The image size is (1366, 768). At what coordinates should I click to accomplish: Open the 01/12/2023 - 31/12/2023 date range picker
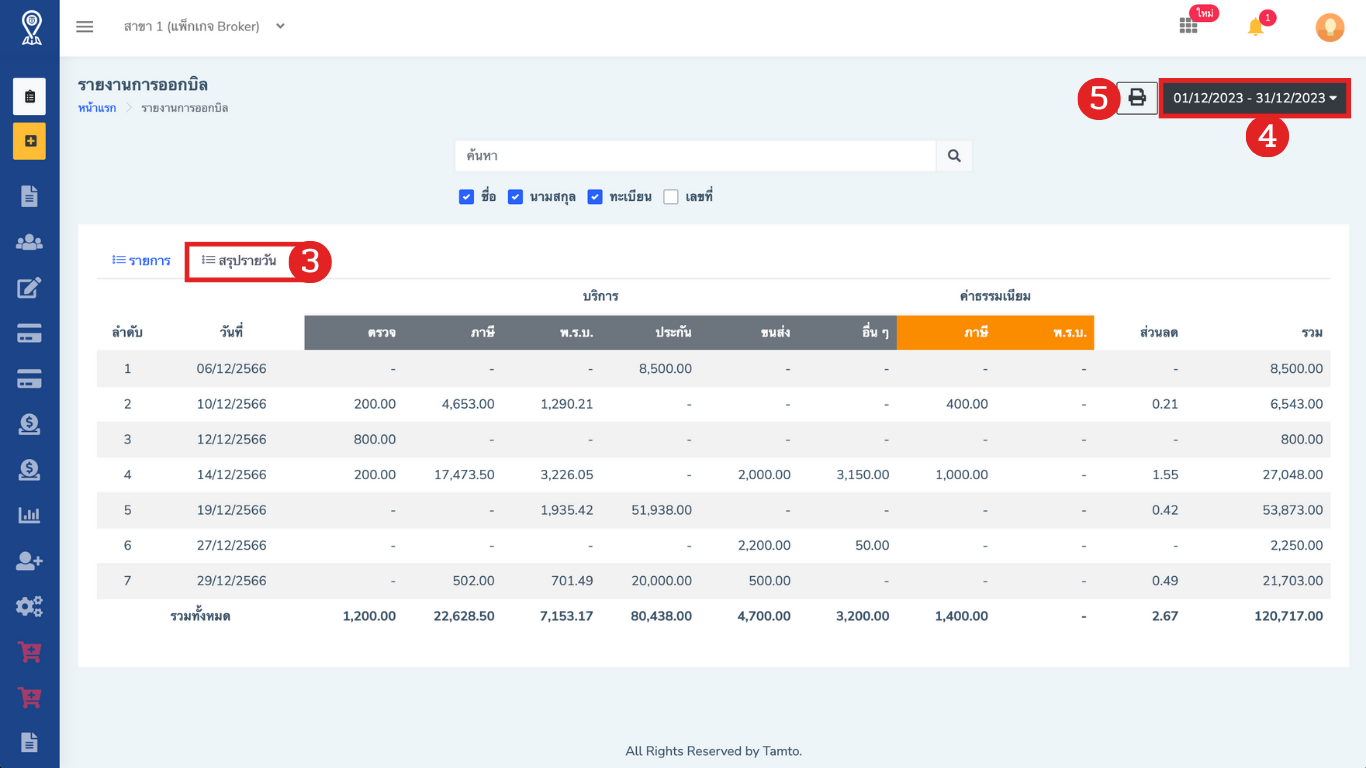click(1255, 98)
